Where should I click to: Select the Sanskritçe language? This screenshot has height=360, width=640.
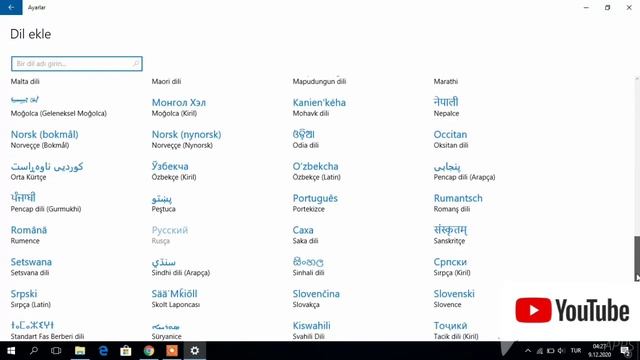(x=450, y=234)
